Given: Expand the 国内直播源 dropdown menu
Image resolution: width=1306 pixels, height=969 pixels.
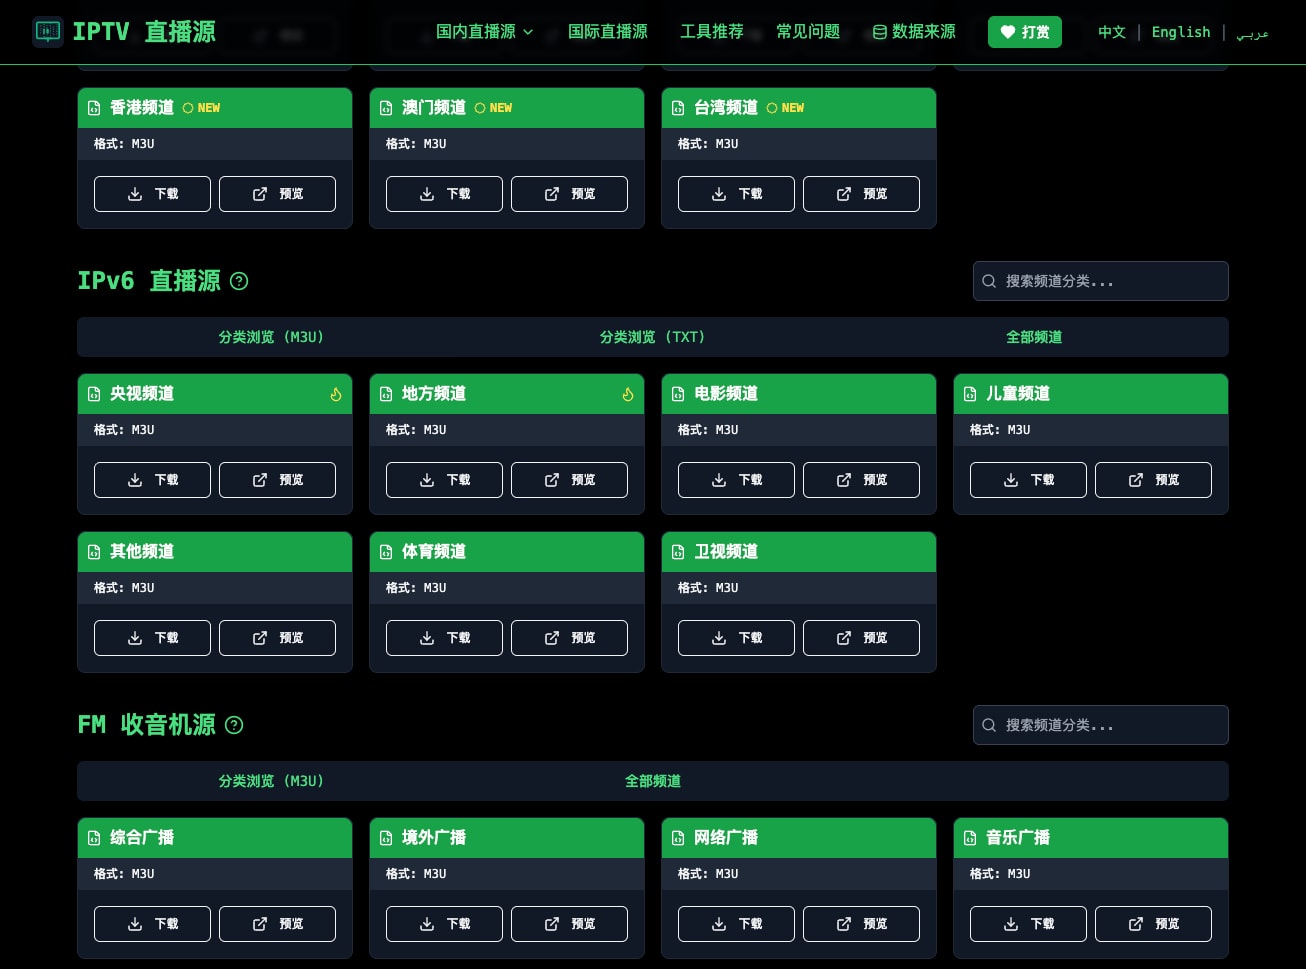Looking at the screenshot, I should point(485,32).
